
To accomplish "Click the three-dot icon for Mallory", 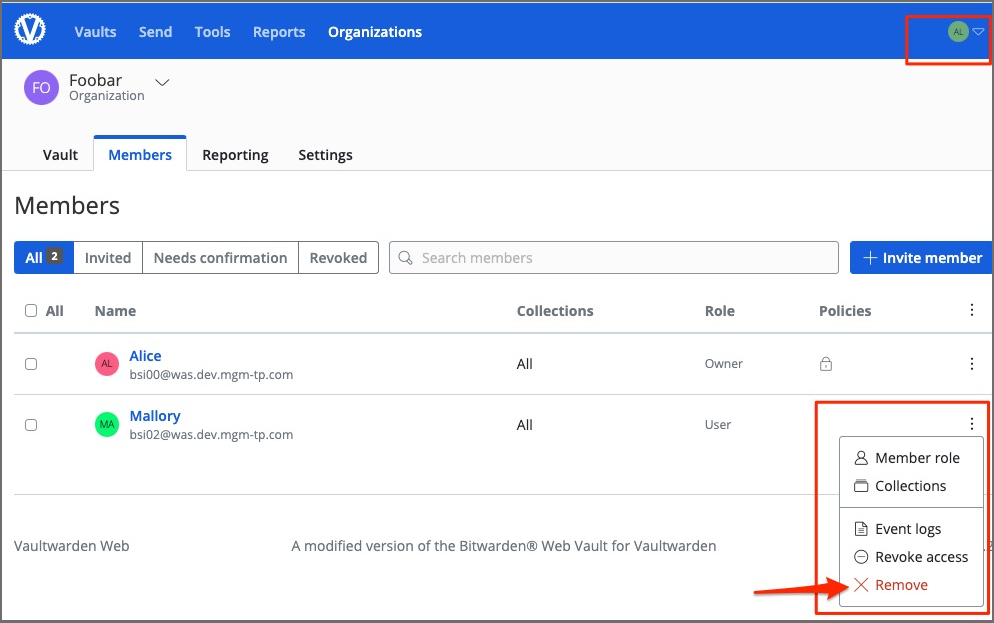I will 971,425.
